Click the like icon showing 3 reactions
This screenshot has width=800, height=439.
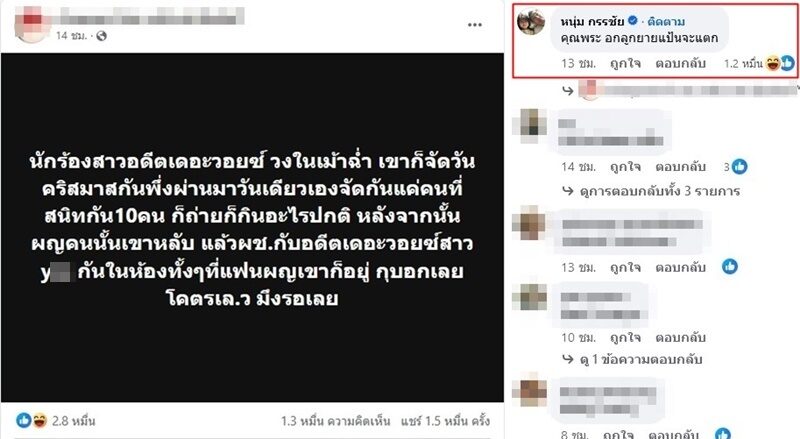point(739,166)
